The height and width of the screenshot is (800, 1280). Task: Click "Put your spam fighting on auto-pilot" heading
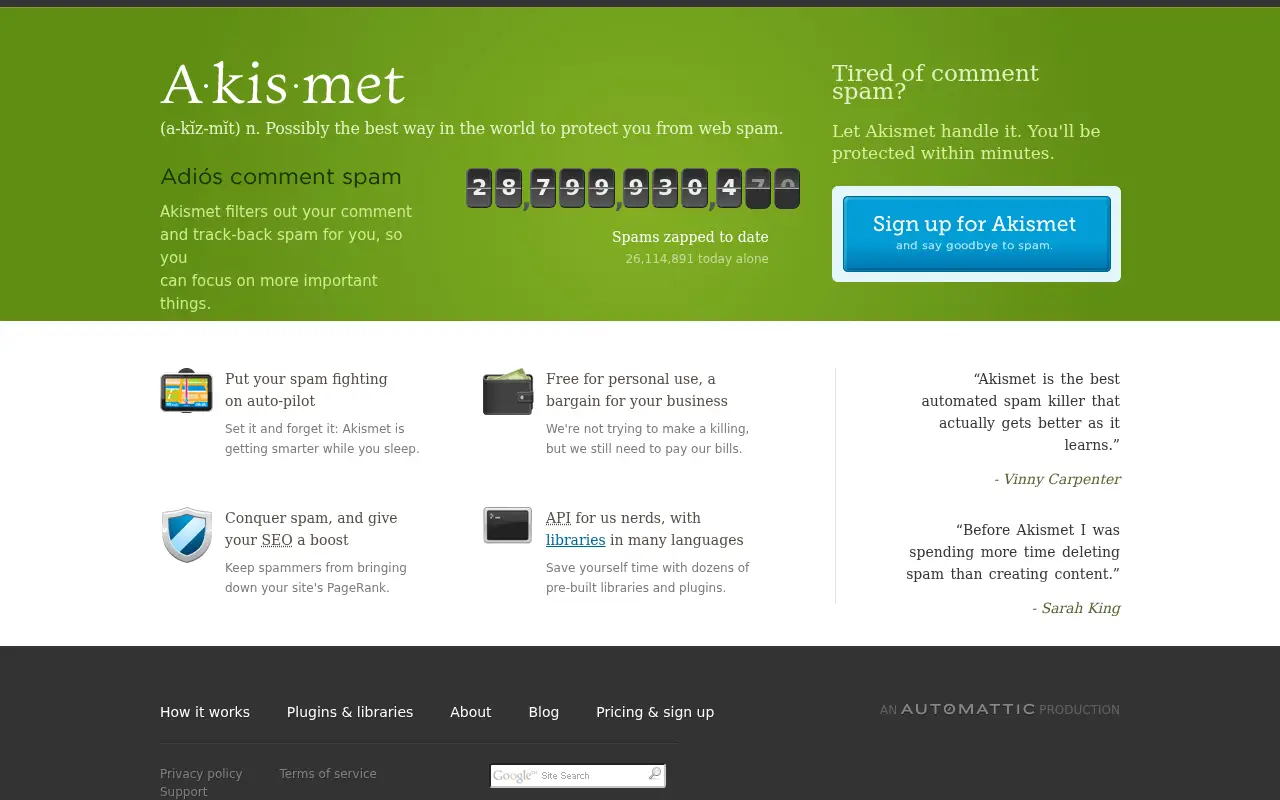(x=306, y=390)
